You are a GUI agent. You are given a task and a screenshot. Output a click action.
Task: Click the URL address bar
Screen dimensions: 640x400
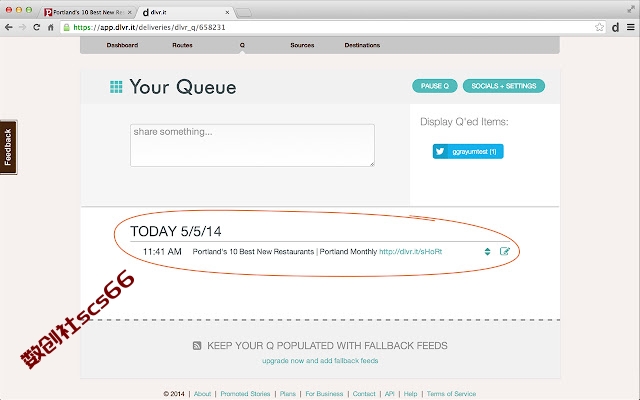click(331, 27)
